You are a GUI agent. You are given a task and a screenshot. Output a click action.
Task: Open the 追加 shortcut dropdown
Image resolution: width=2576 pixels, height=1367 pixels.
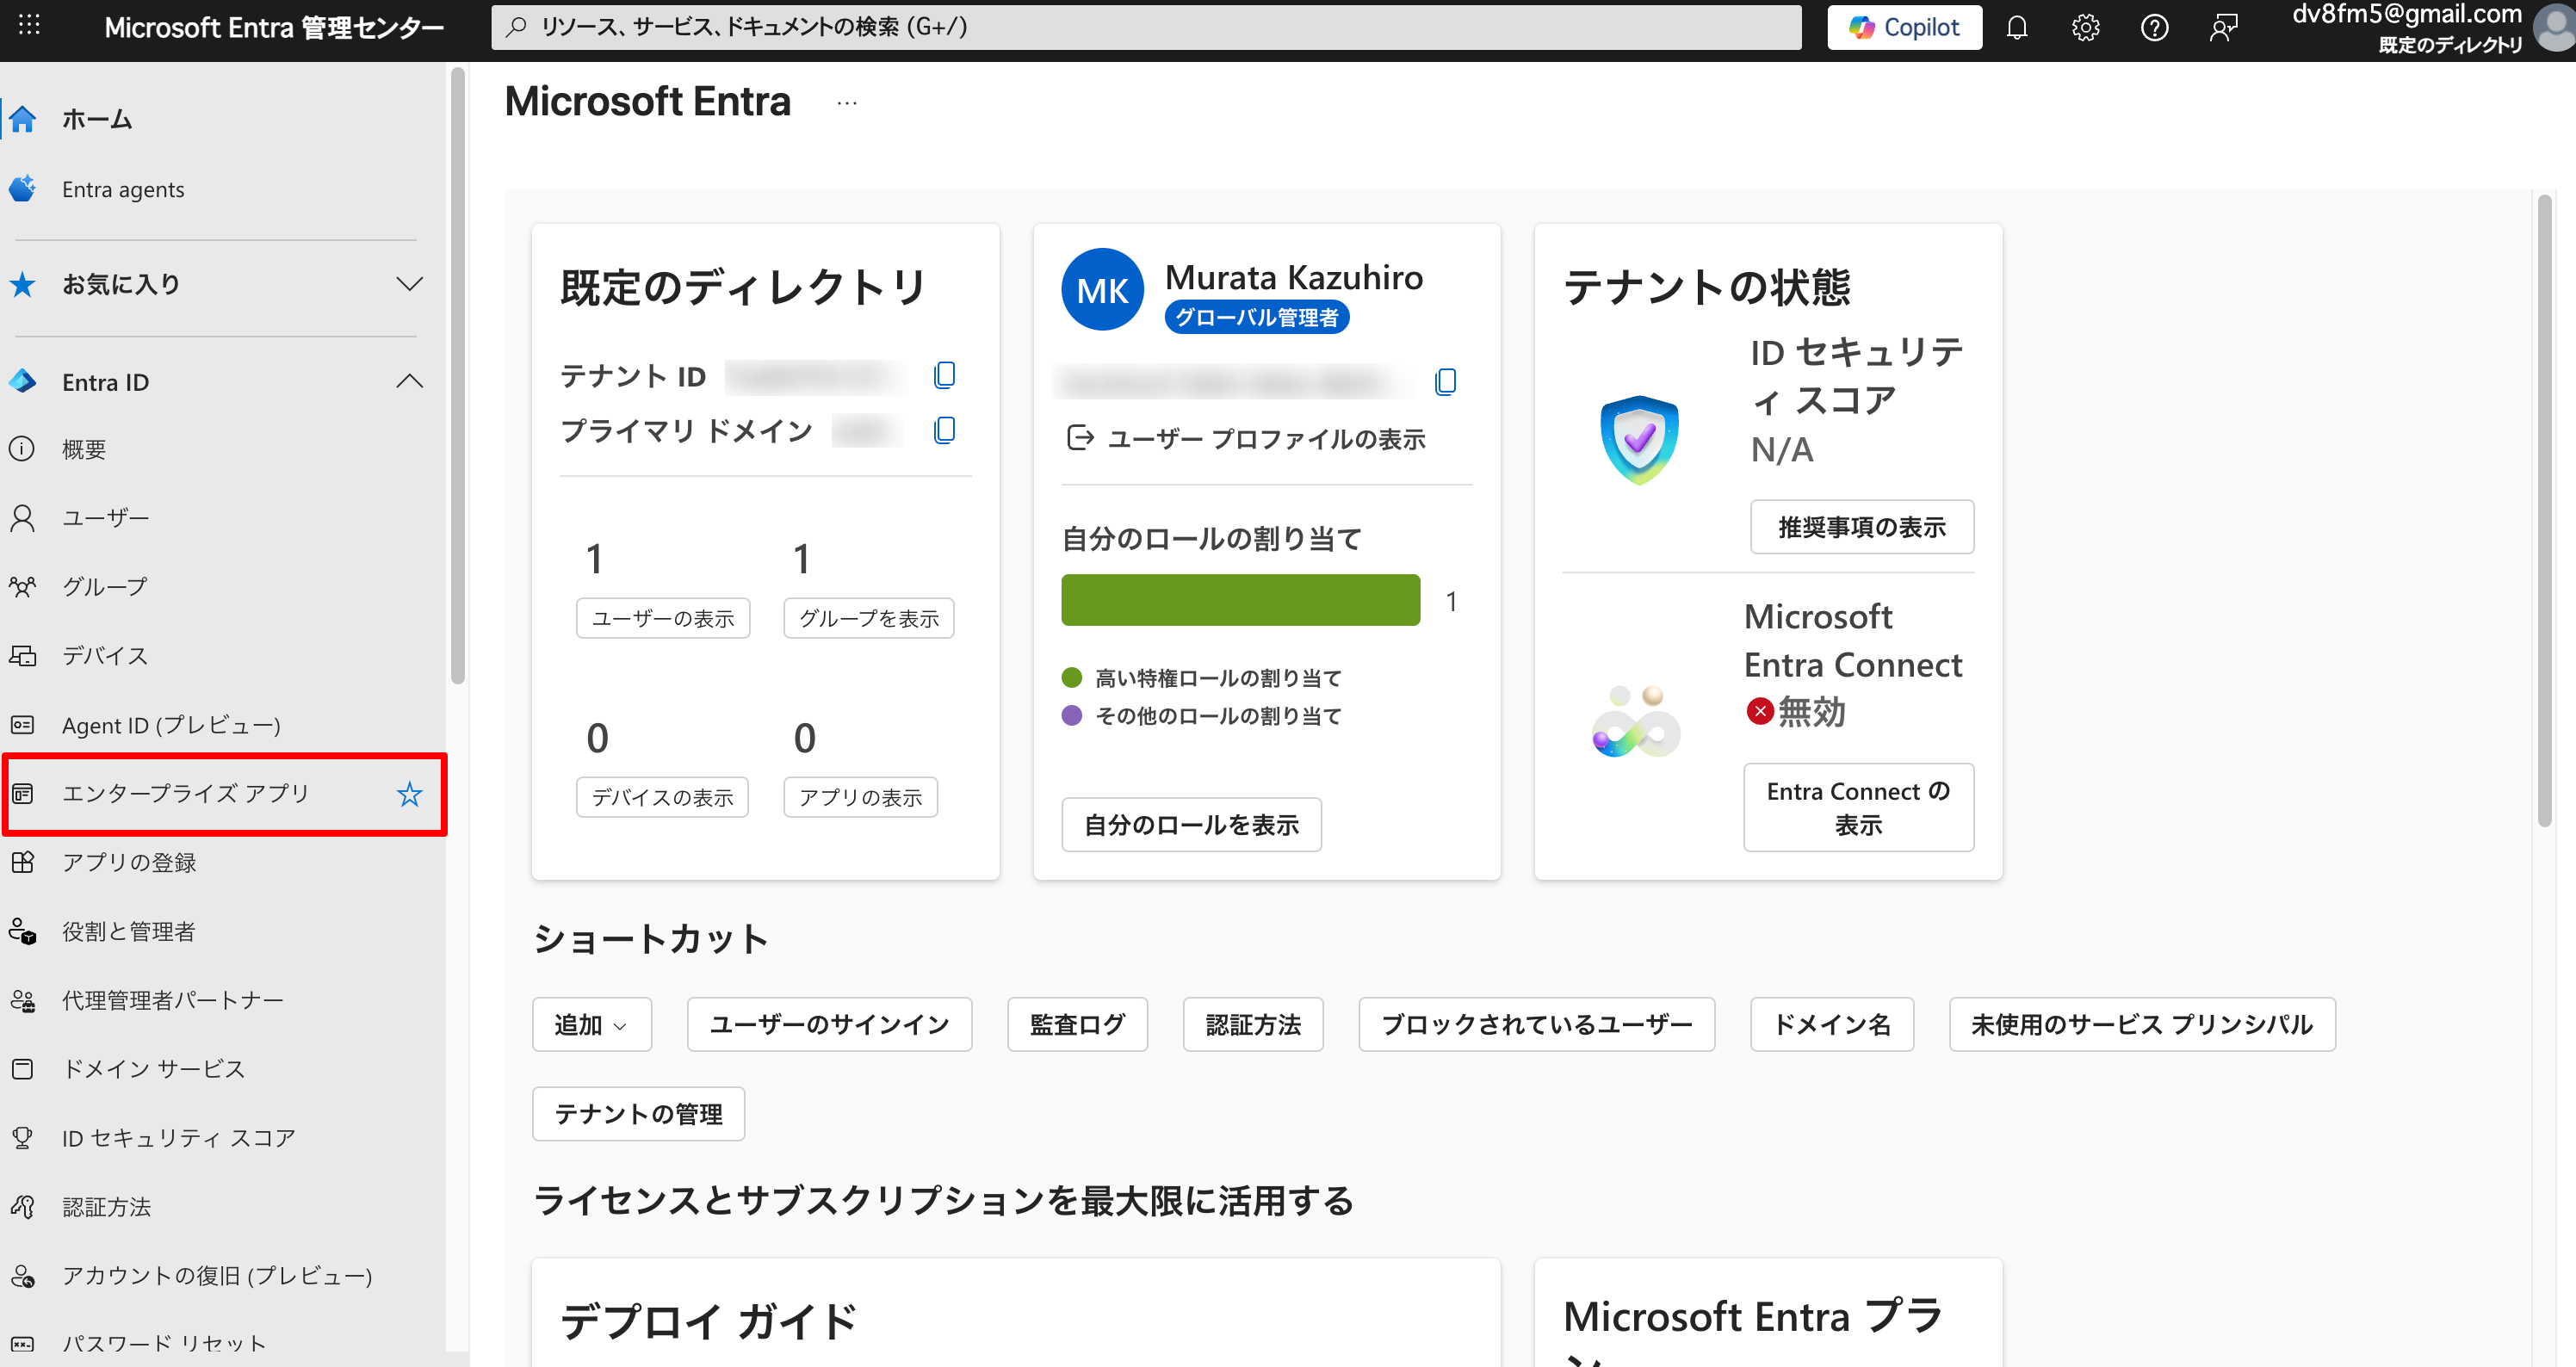pyautogui.click(x=591, y=1024)
